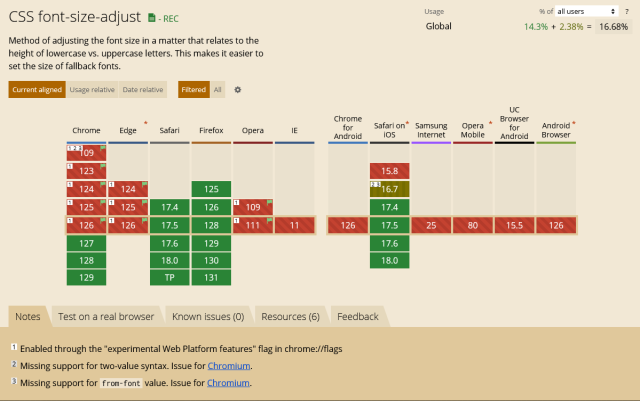Open the Notes tab
This screenshot has height=401, width=640.
(28, 316)
